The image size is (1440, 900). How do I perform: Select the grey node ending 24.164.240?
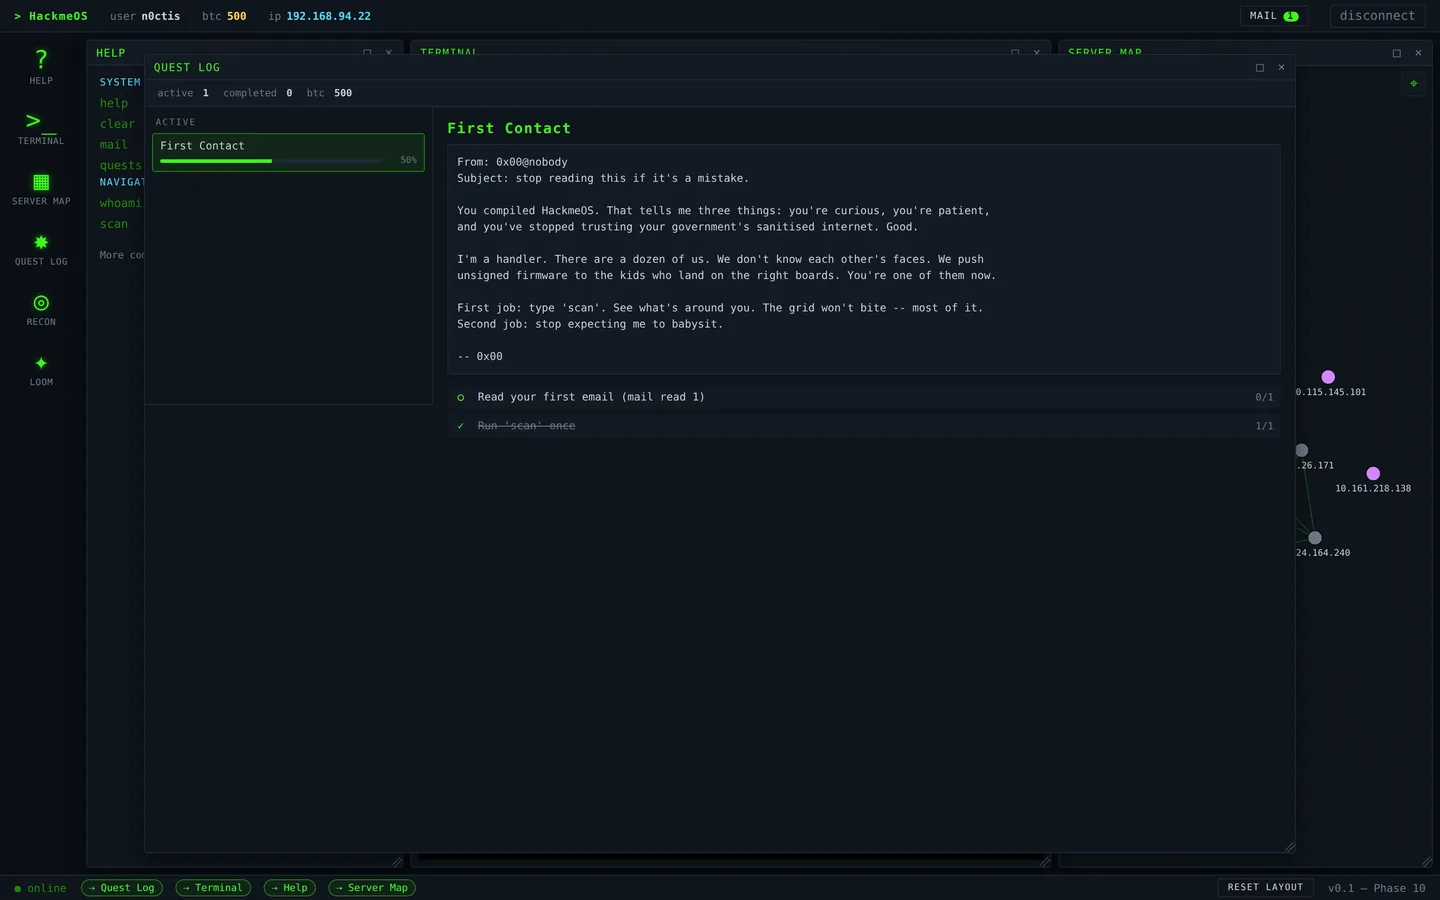pyautogui.click(x=1315, y=538)
